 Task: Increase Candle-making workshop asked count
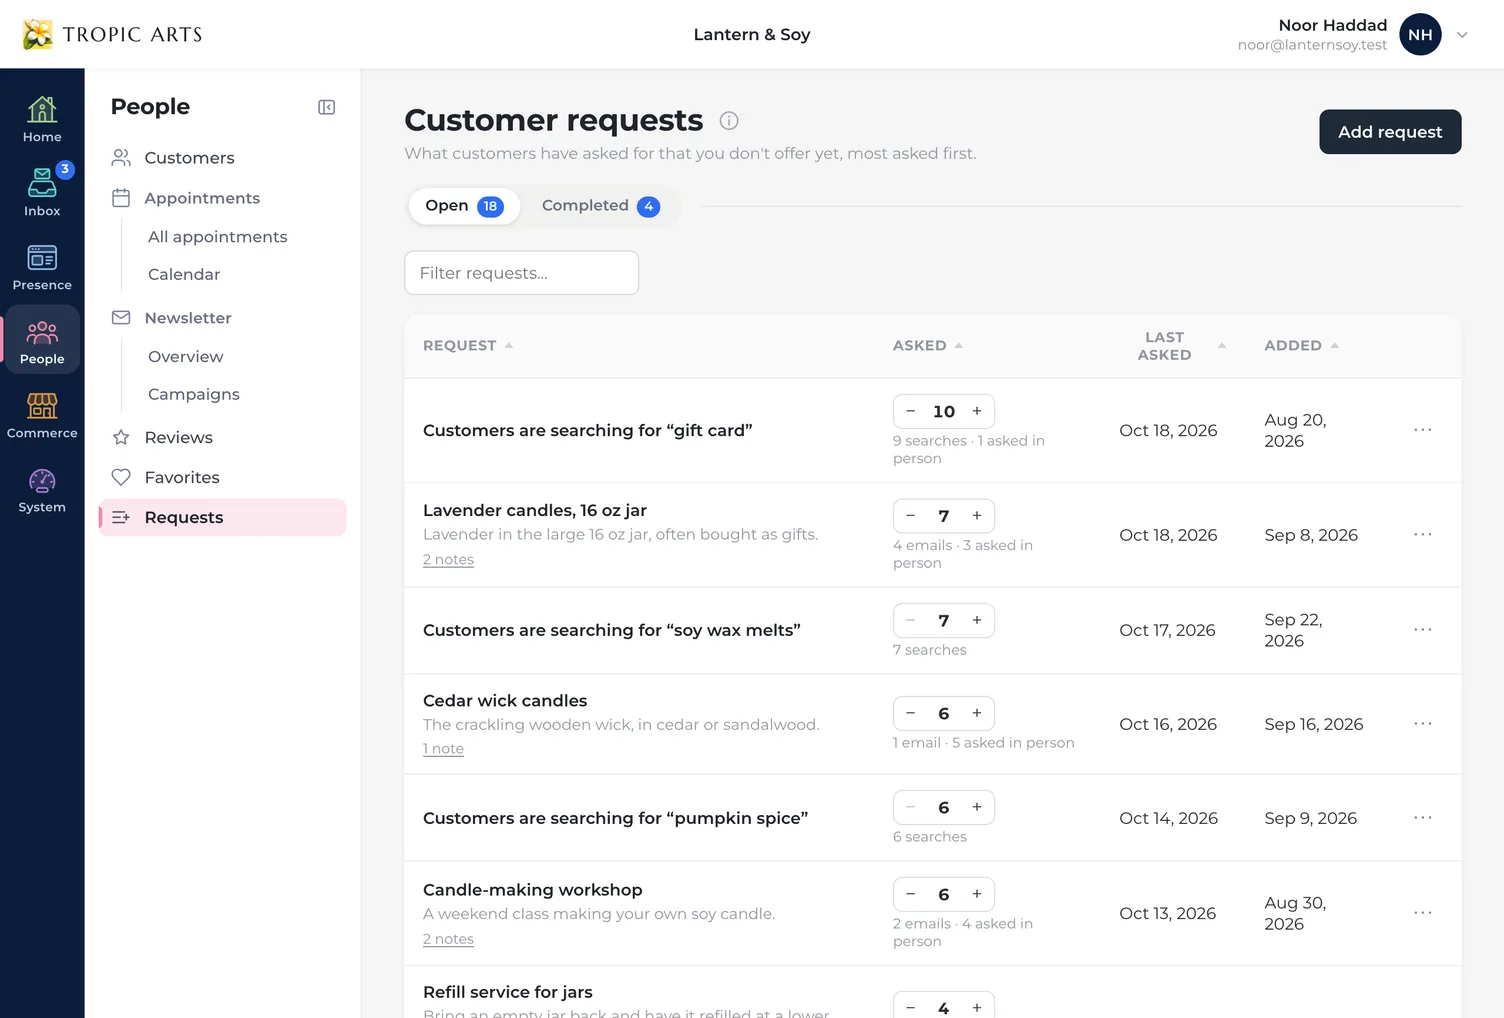[977, 894]
